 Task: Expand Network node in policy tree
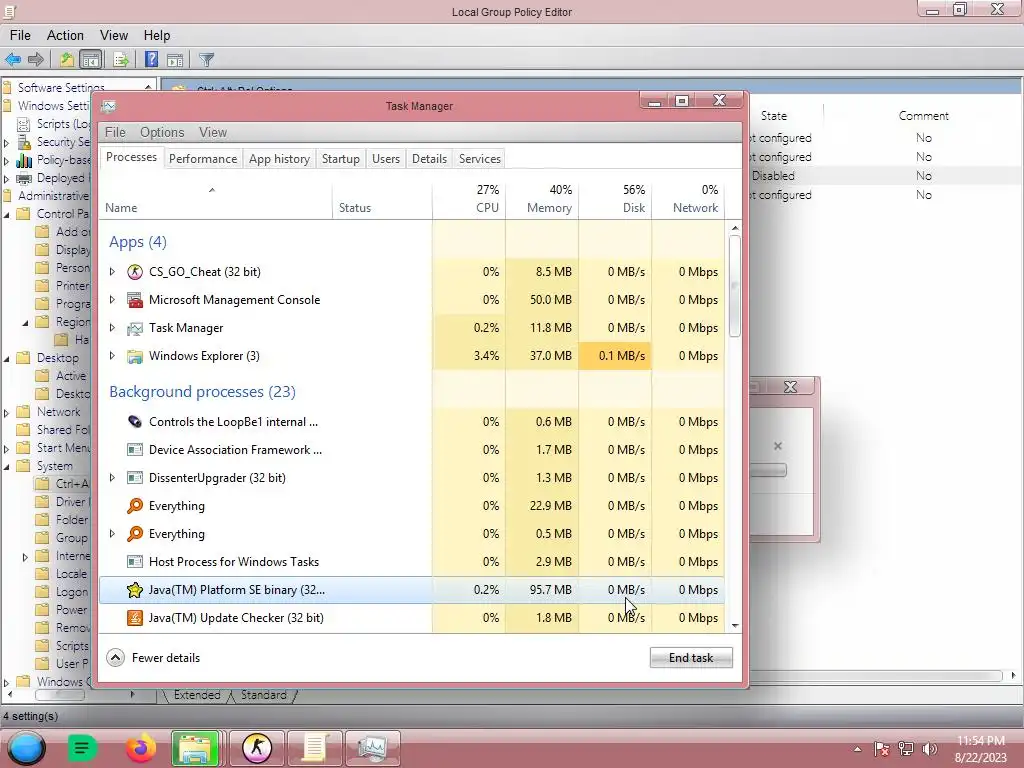7,413
